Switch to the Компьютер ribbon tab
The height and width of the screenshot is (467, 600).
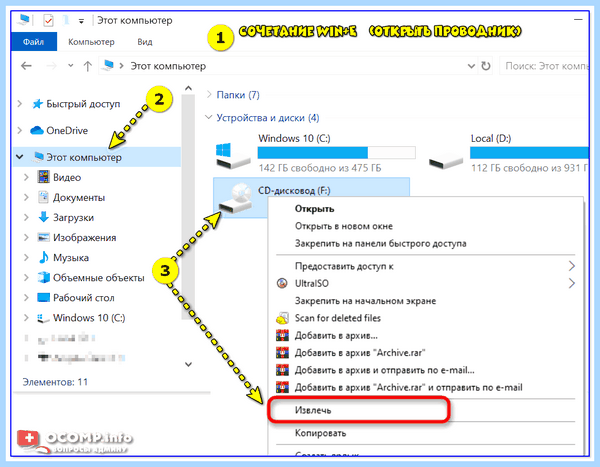point(91,42)
